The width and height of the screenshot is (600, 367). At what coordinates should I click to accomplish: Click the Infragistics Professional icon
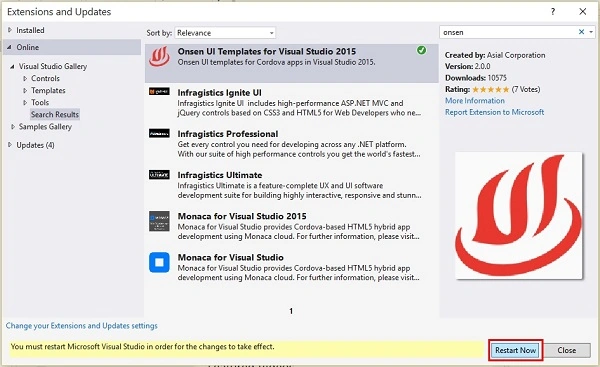[159, 134]
